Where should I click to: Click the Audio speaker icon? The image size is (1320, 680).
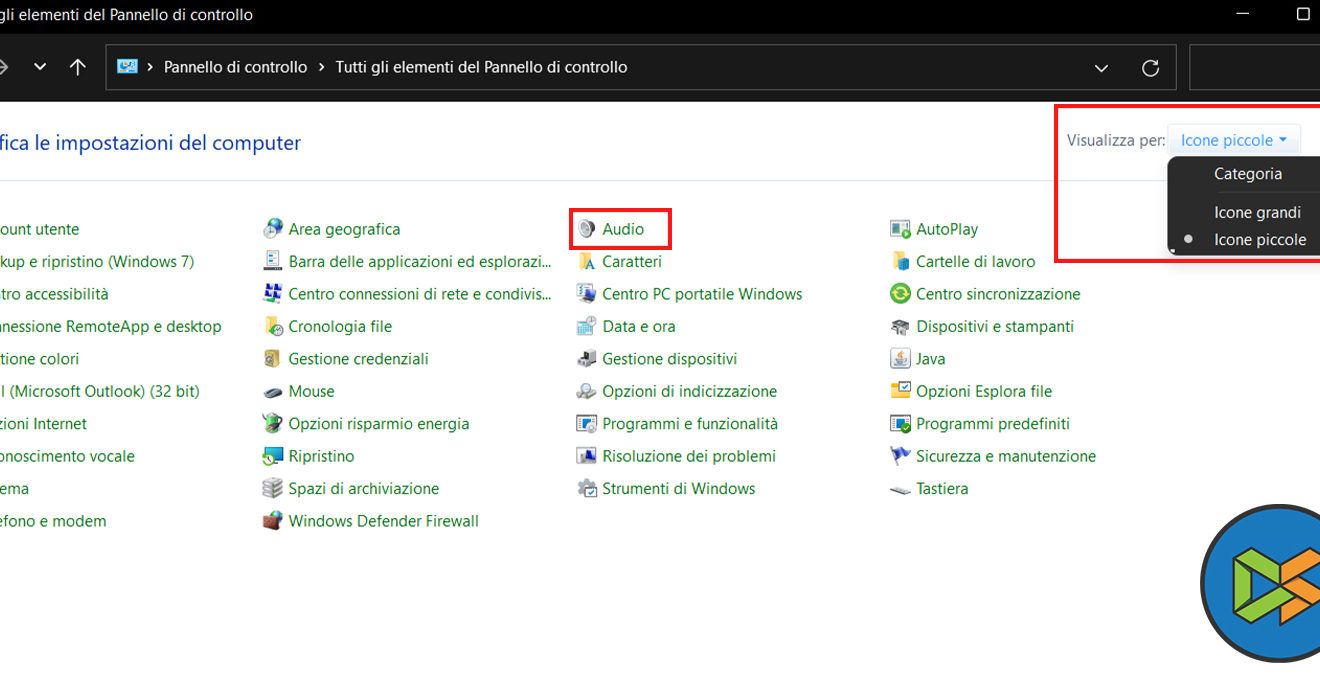tap(586, 229)
